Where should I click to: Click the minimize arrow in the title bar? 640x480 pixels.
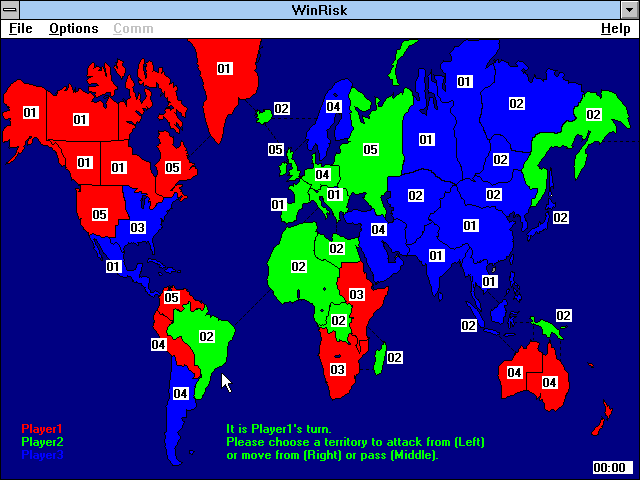tap(629, 10)
